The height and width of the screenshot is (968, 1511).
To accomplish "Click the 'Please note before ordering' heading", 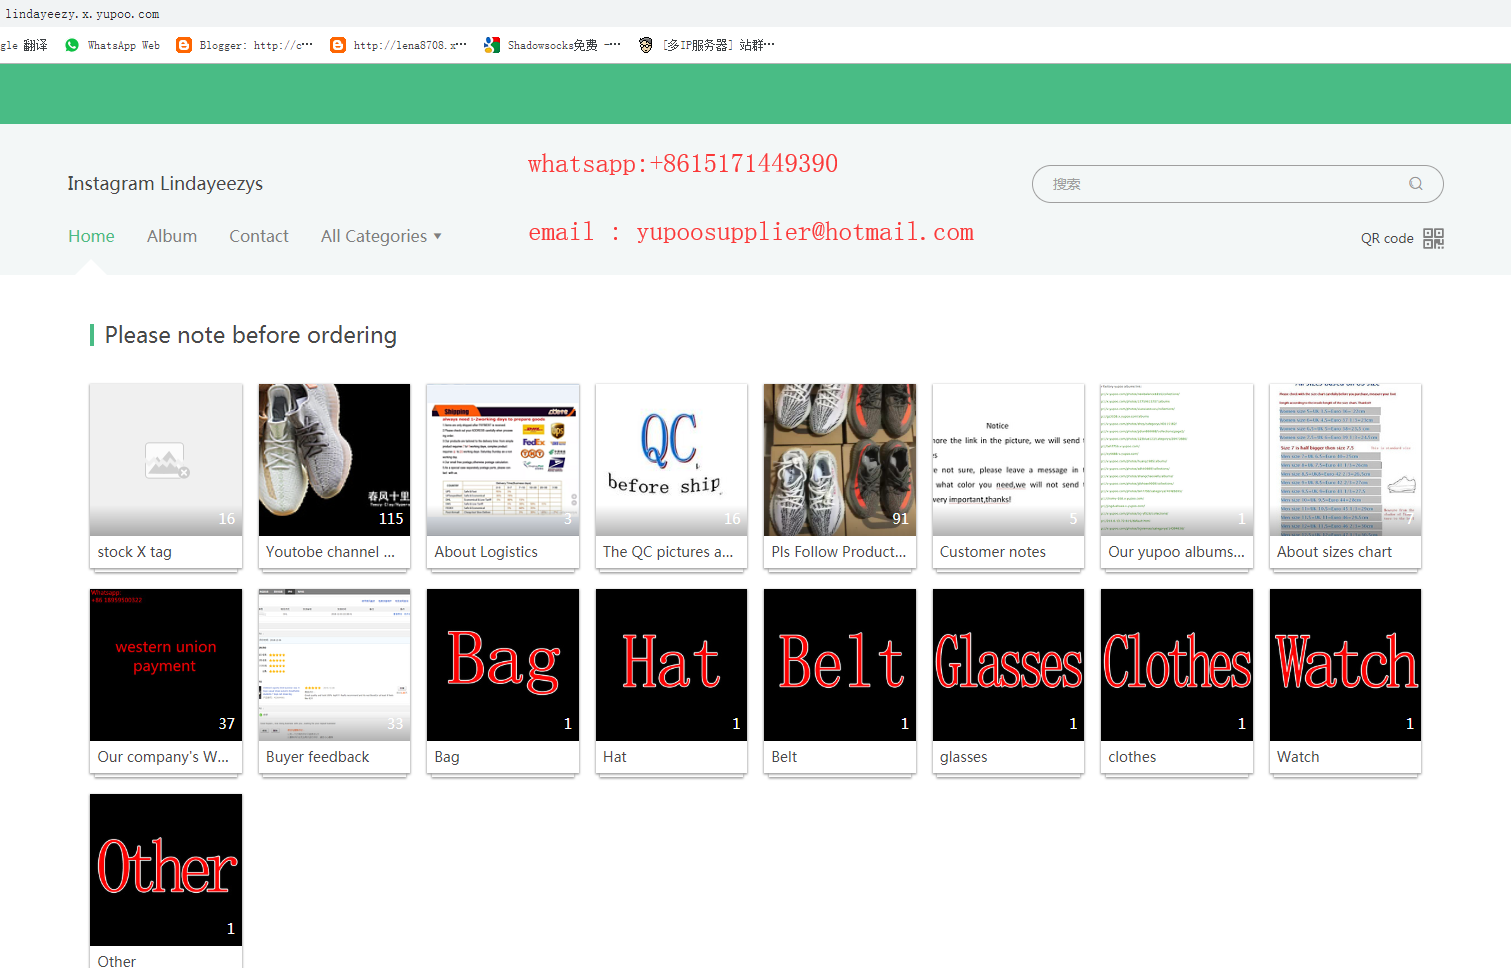I will pyautogui.click(x=251, y=335).
